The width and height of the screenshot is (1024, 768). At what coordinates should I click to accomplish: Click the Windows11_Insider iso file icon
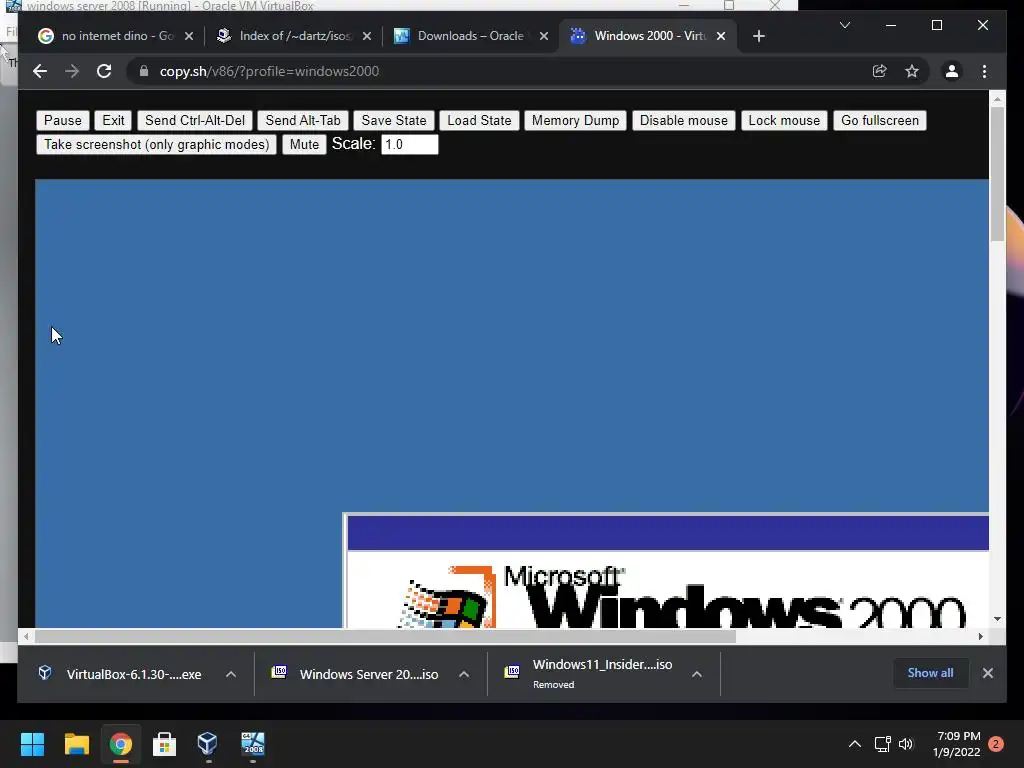tap(512, 671)
